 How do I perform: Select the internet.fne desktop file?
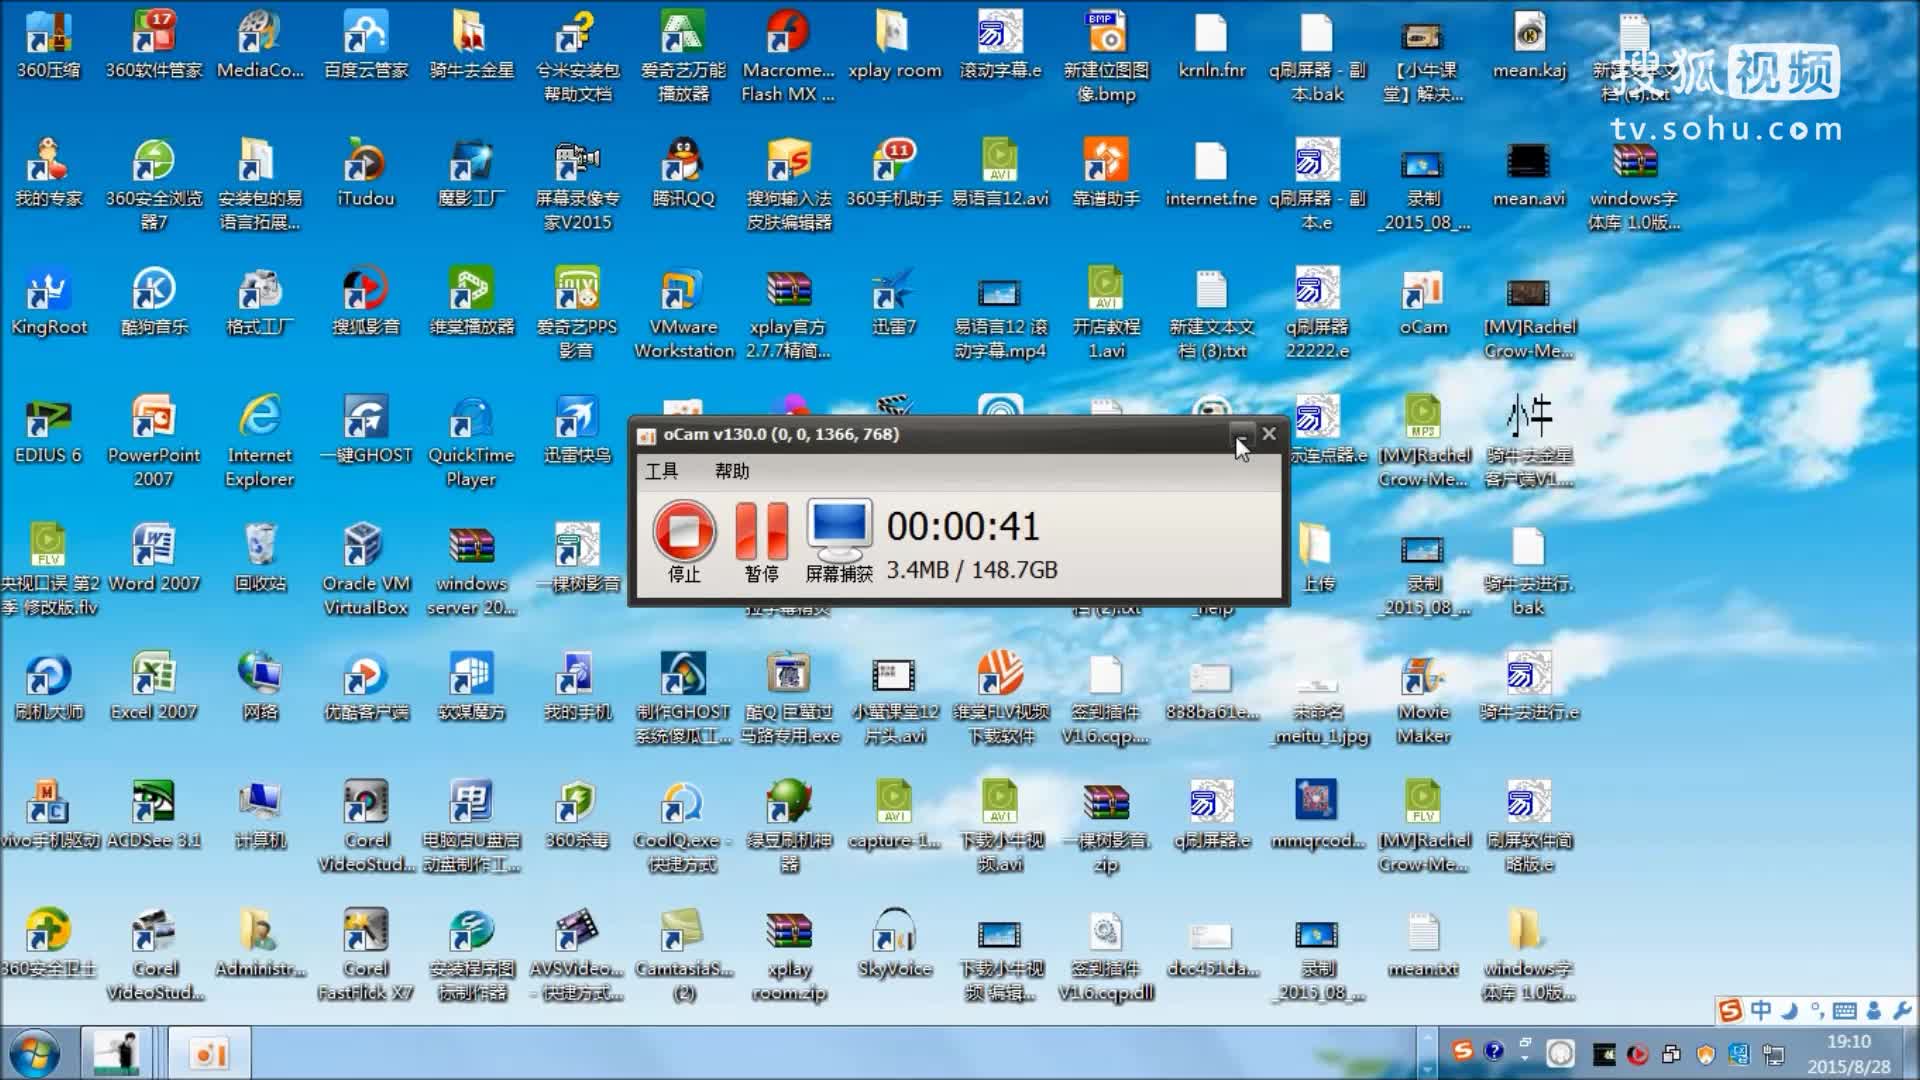[1211, 172]
